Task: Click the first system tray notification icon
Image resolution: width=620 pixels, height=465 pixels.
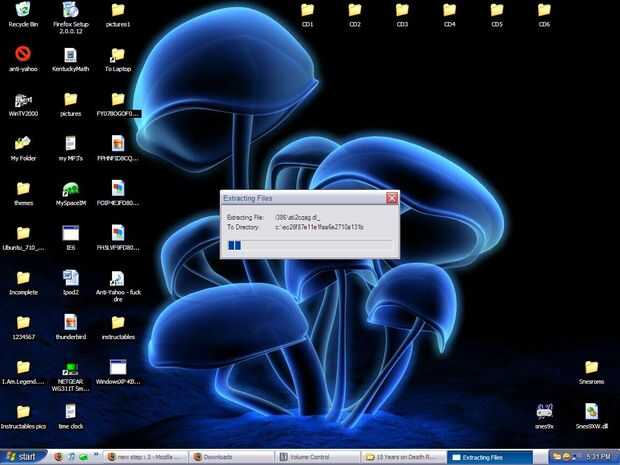Action: point(556,457)
